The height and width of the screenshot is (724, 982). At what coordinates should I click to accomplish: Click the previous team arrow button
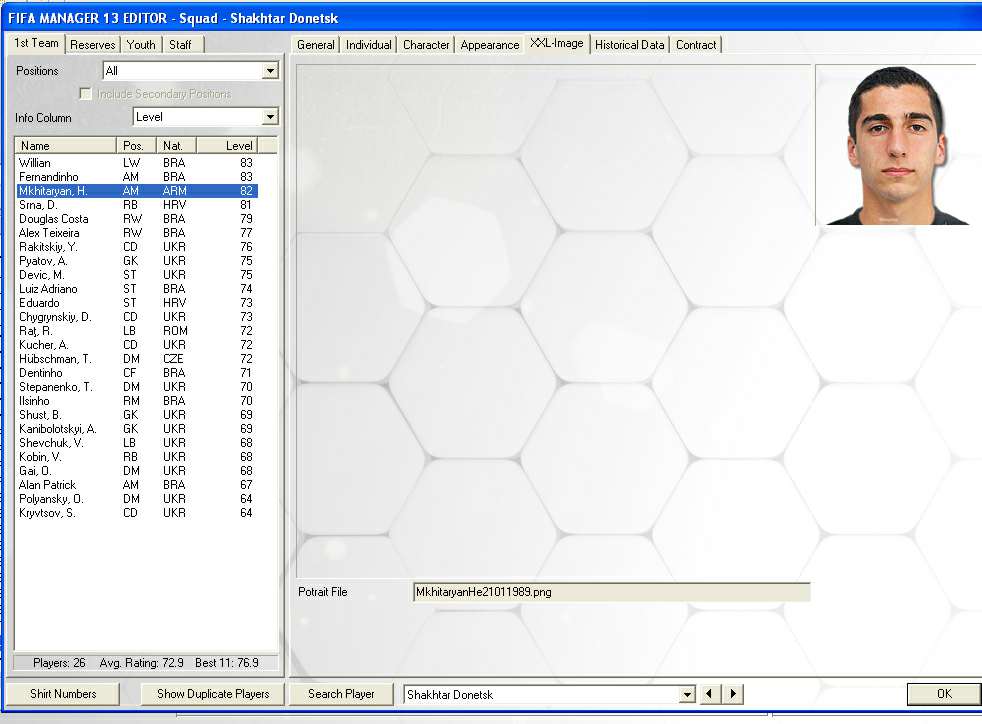(x=710, y=694)
